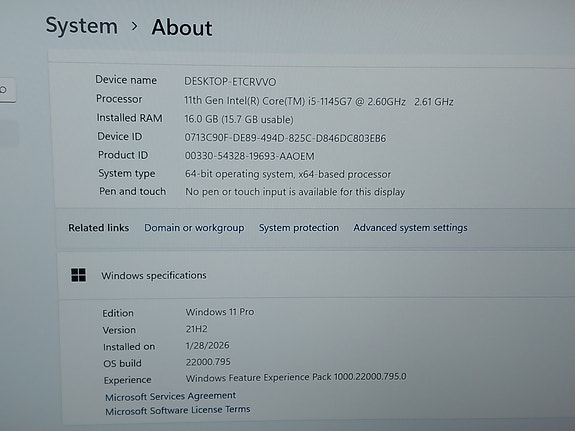Select the No pen or touch text
575x431 pixels.
pyautogui.click(x=295, y=192)
